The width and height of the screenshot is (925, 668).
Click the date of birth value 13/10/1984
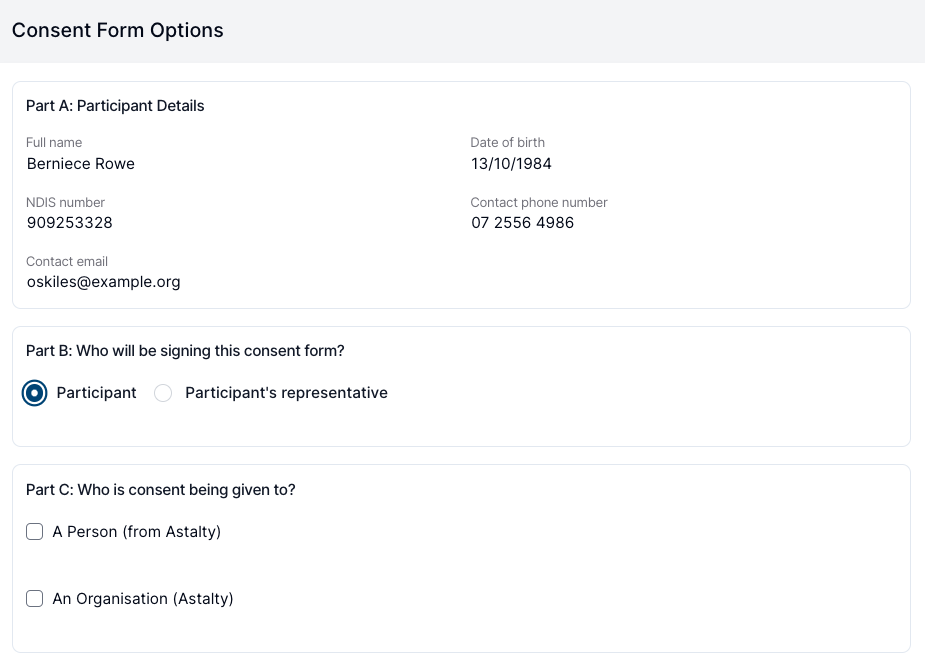pyautogui.click(x=511, y=164)
